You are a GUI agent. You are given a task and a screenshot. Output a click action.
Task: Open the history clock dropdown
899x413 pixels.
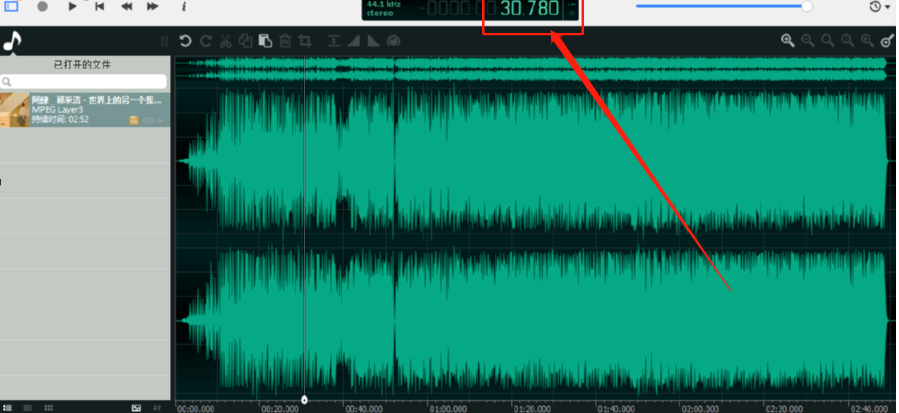click(x=880, y=6)
